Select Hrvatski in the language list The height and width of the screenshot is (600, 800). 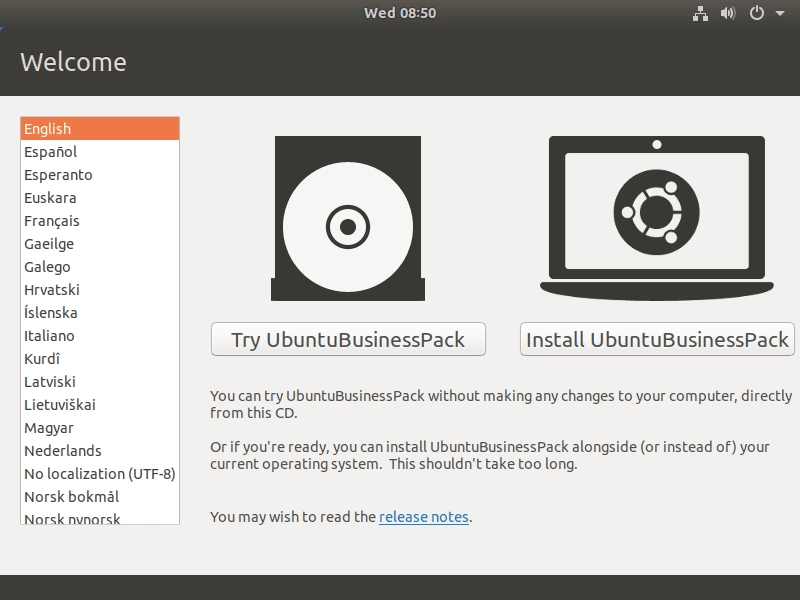(100, 289)
